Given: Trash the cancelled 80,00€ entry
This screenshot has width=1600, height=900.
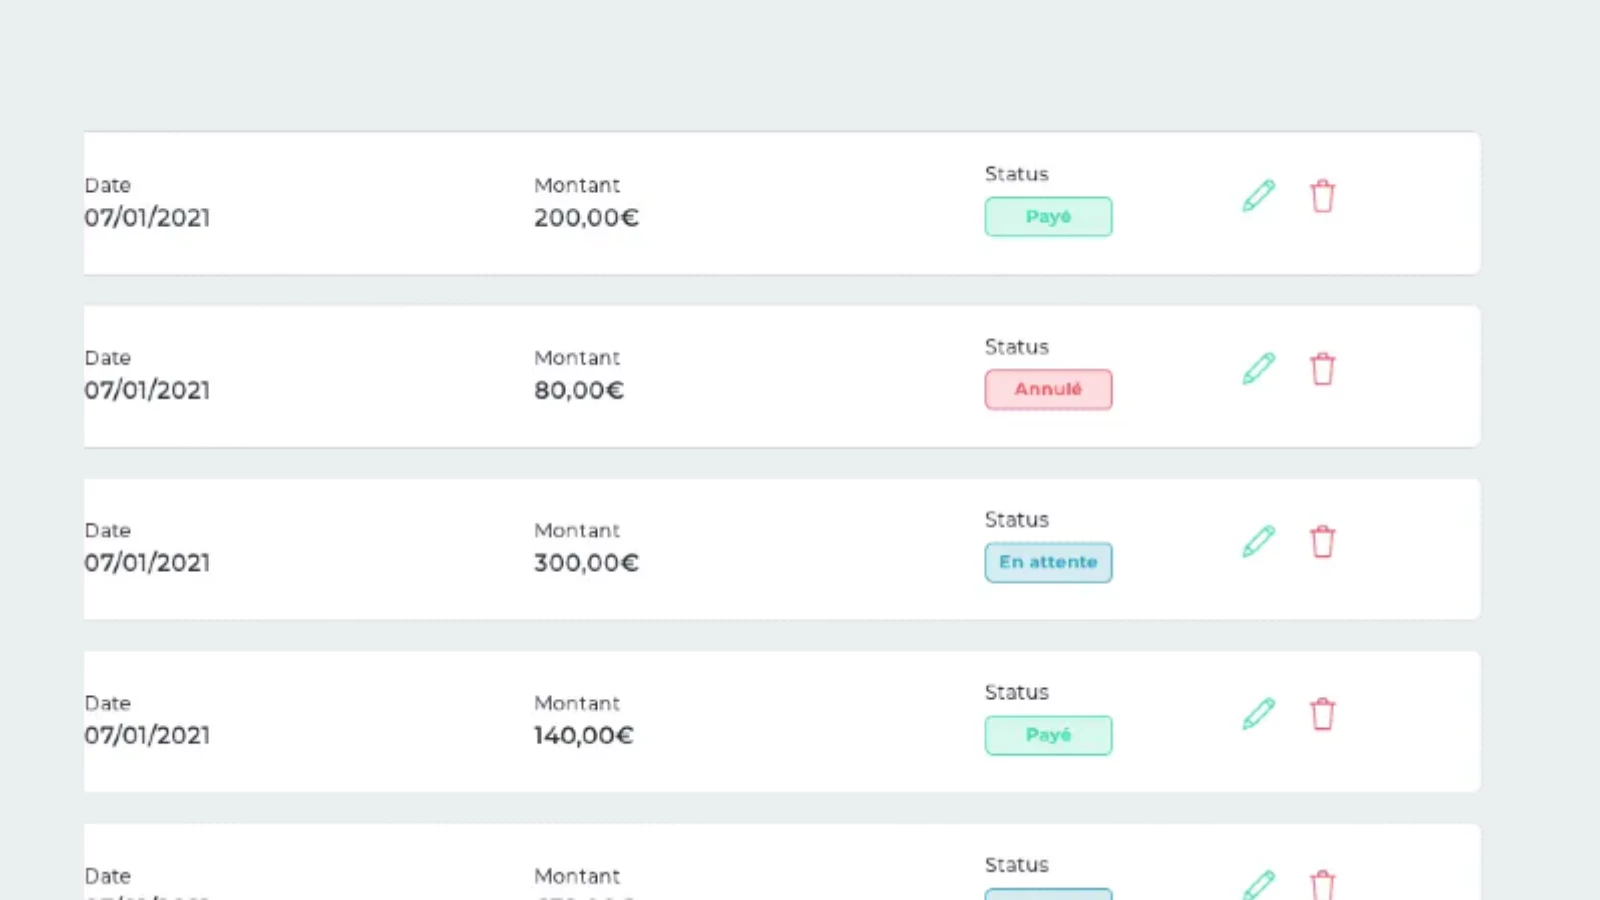Looking at the screenshot, I should click(1322, 369).
